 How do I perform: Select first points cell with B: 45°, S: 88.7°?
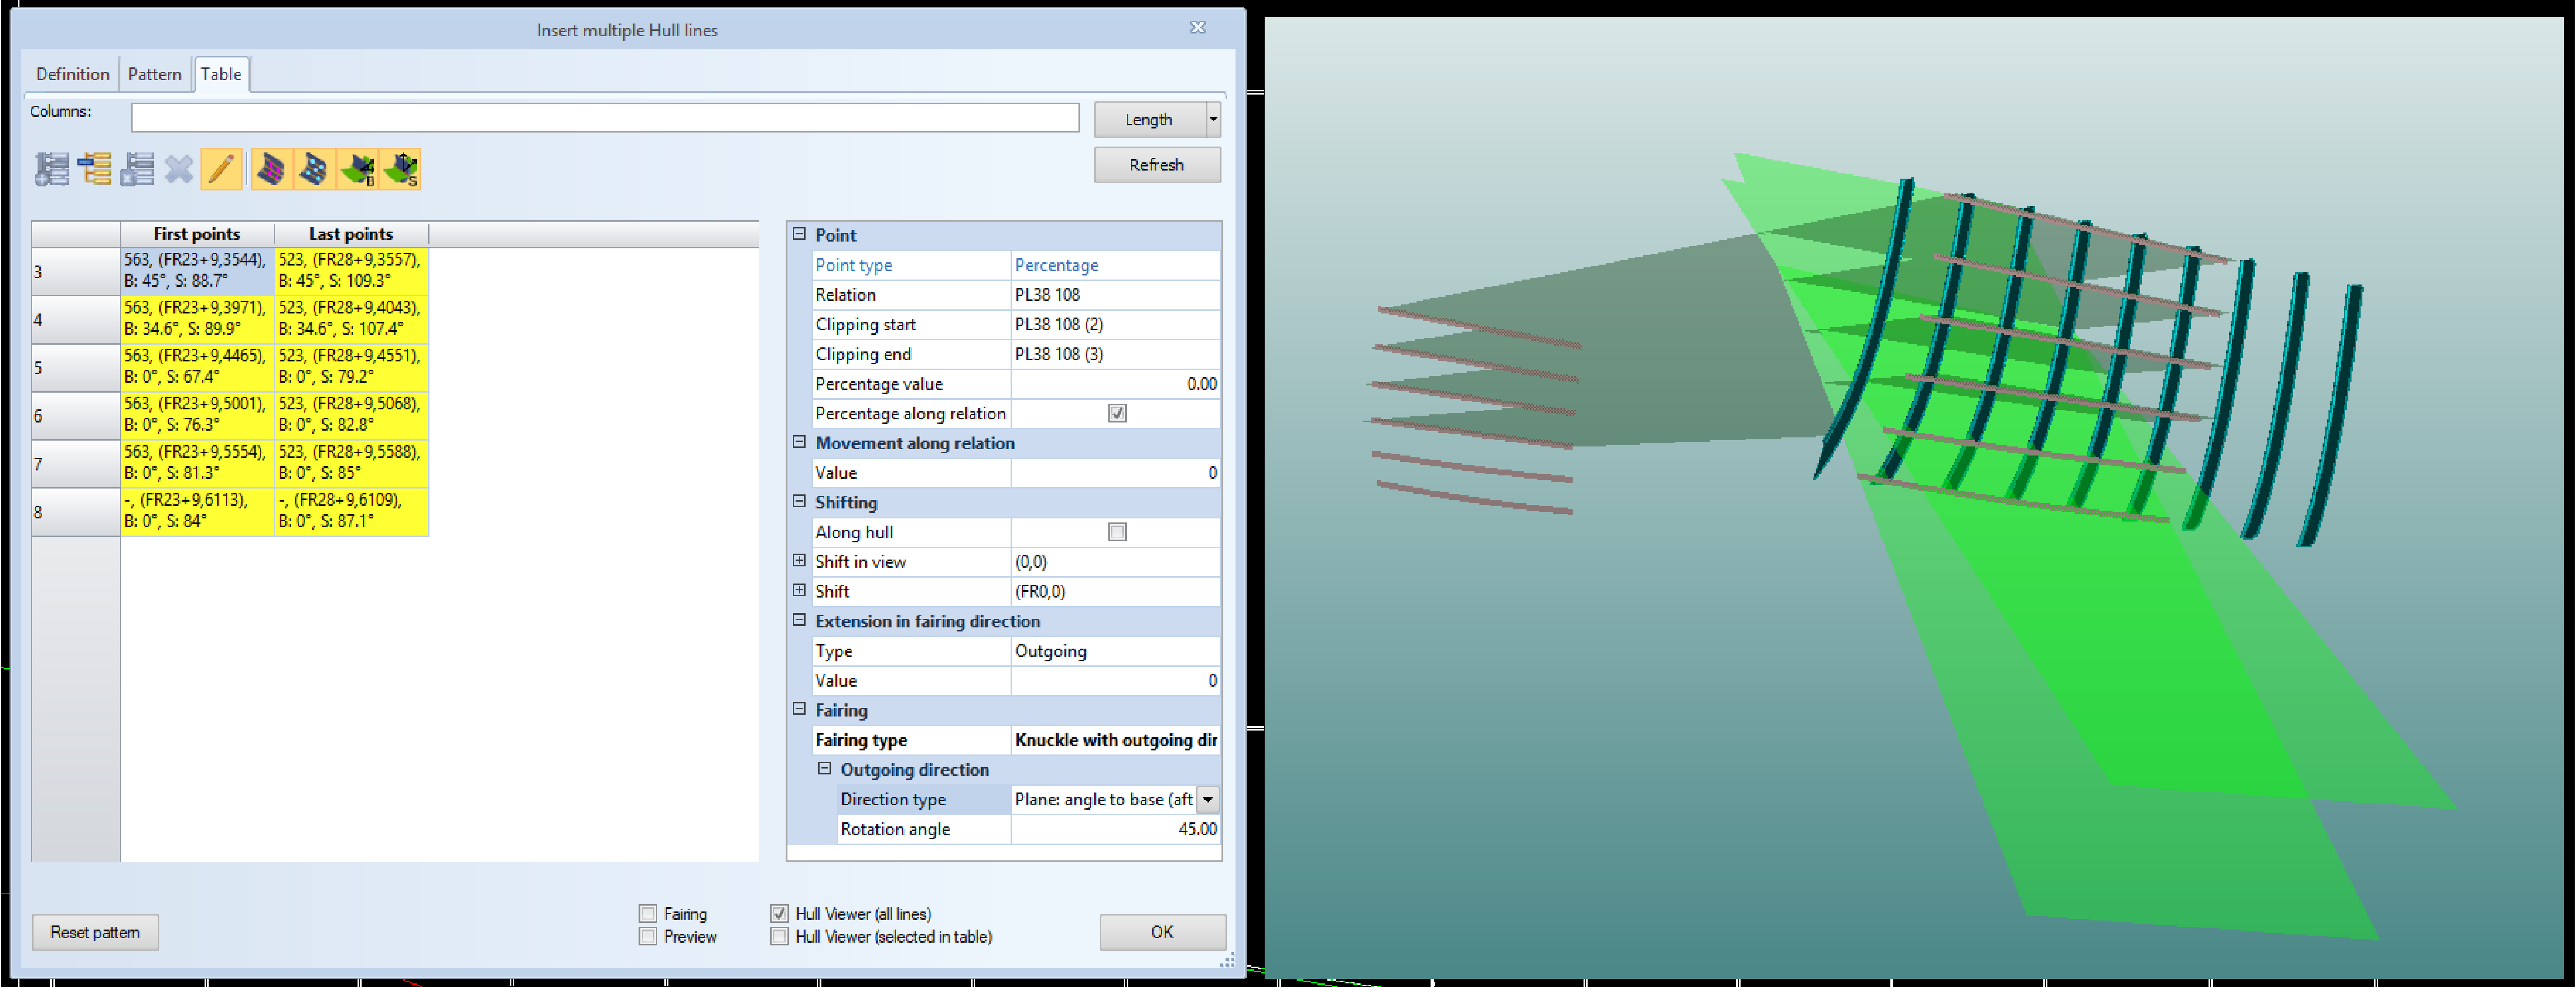pos(197,271)
